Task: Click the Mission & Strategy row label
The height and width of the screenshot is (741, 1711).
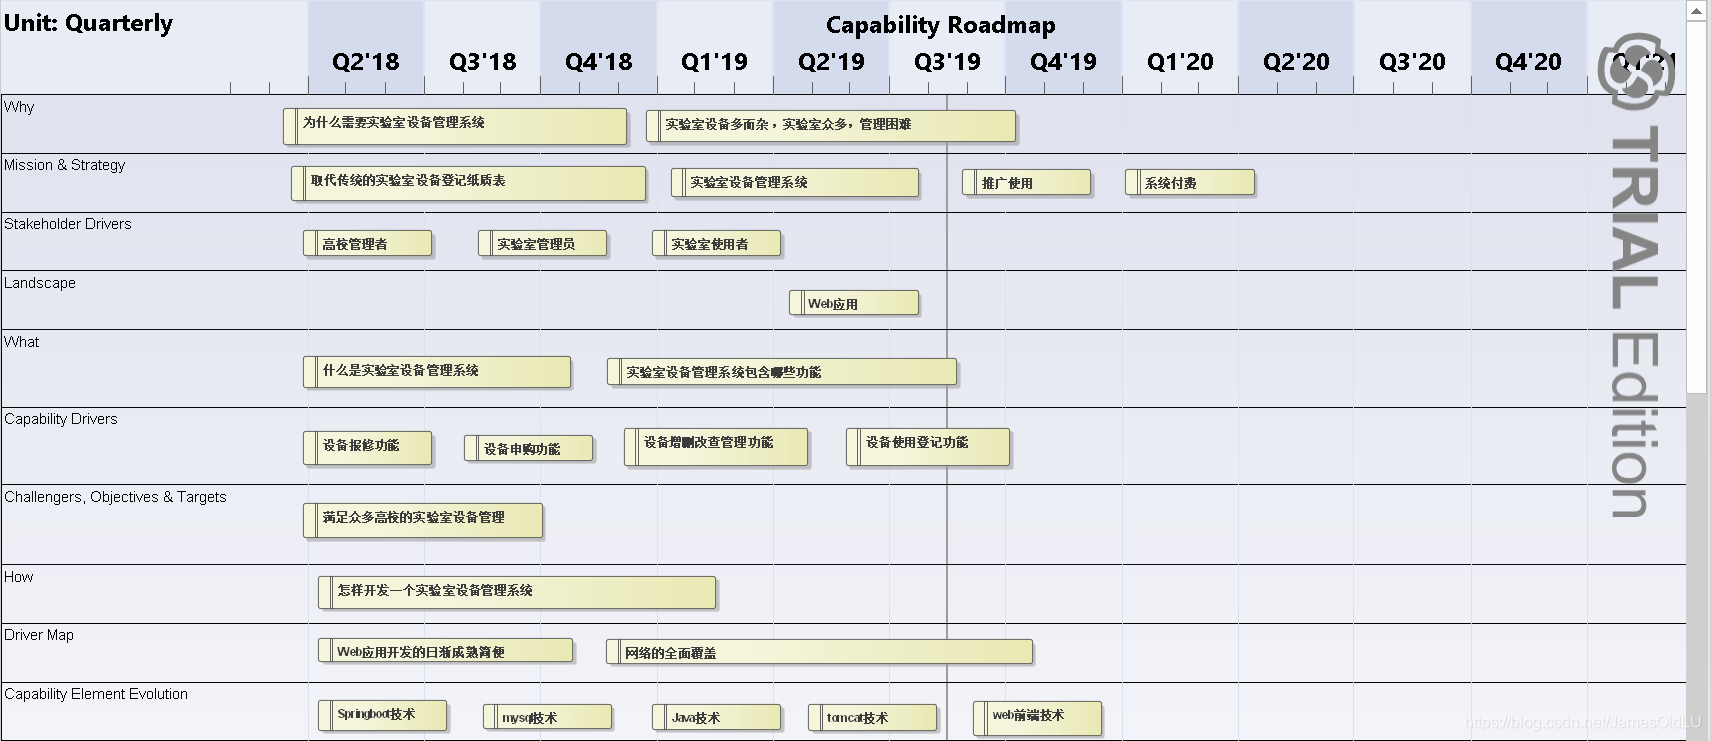Action: 65,165
